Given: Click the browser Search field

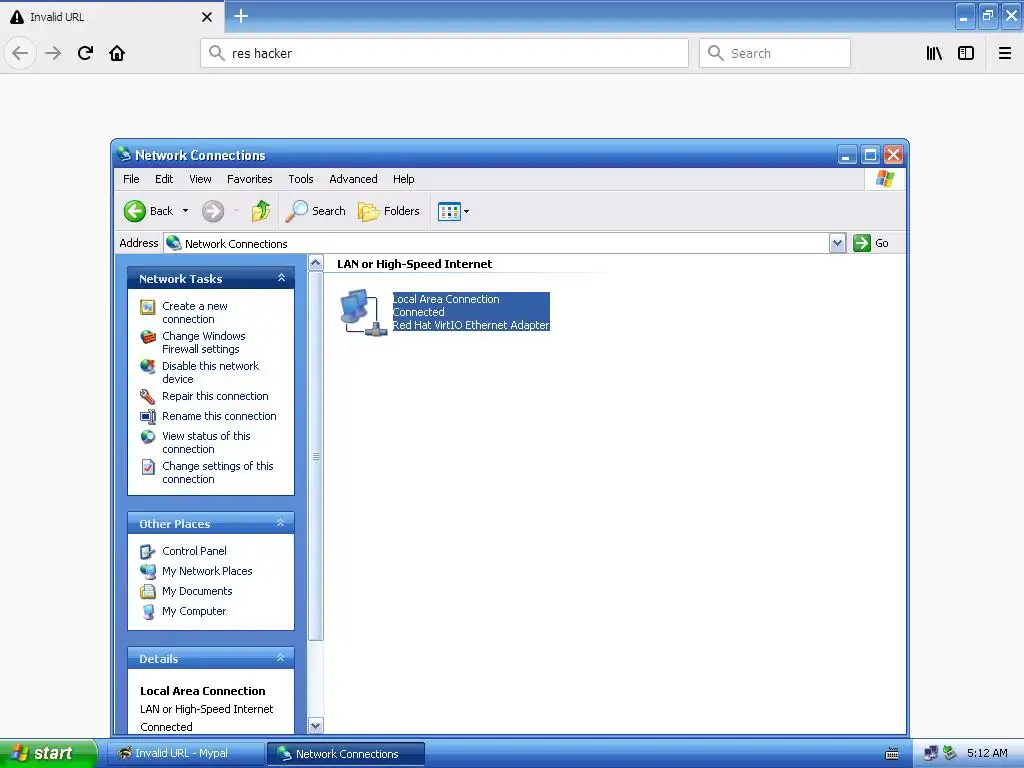Looking at the screenshot, I should pos(775,53).
